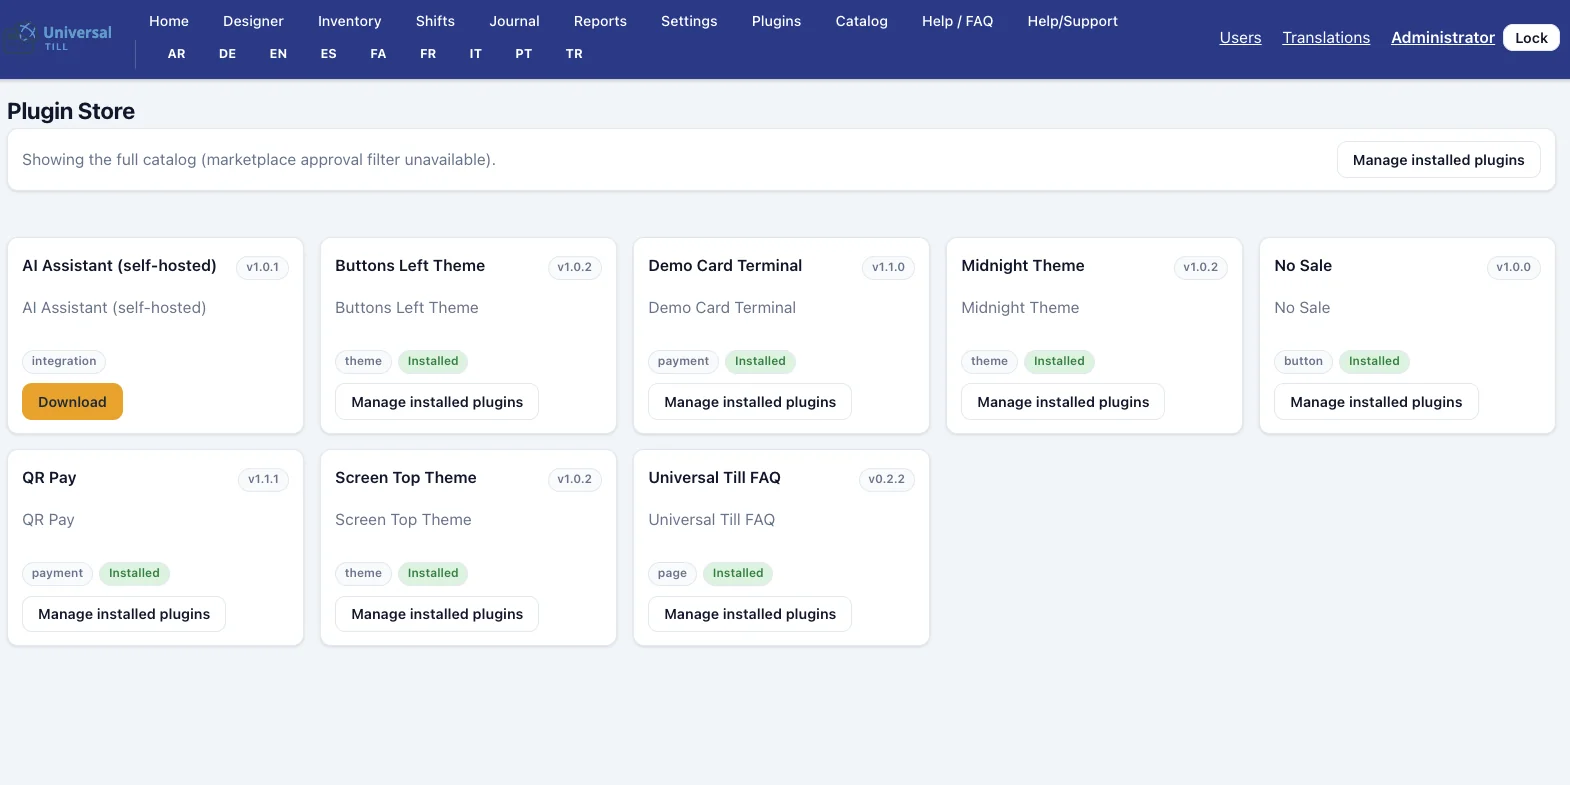The image size is (1570, 785).
Task: Open the Users link
Action: click(1240, 38)
